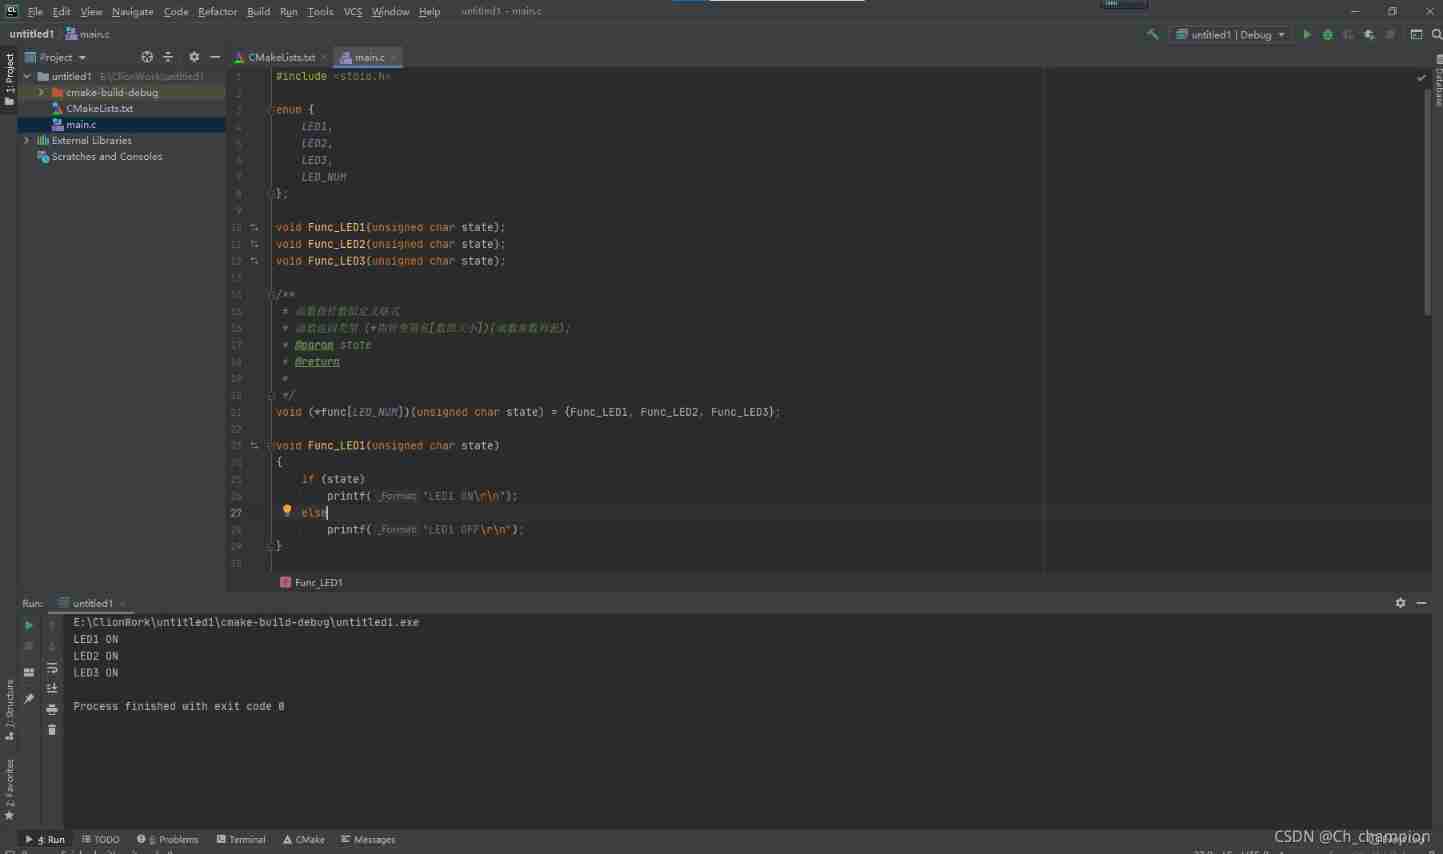The width and height of the screenshot is (1443, 854).
Task: Toggle Project tool window side tab
Action: [9, 79]
